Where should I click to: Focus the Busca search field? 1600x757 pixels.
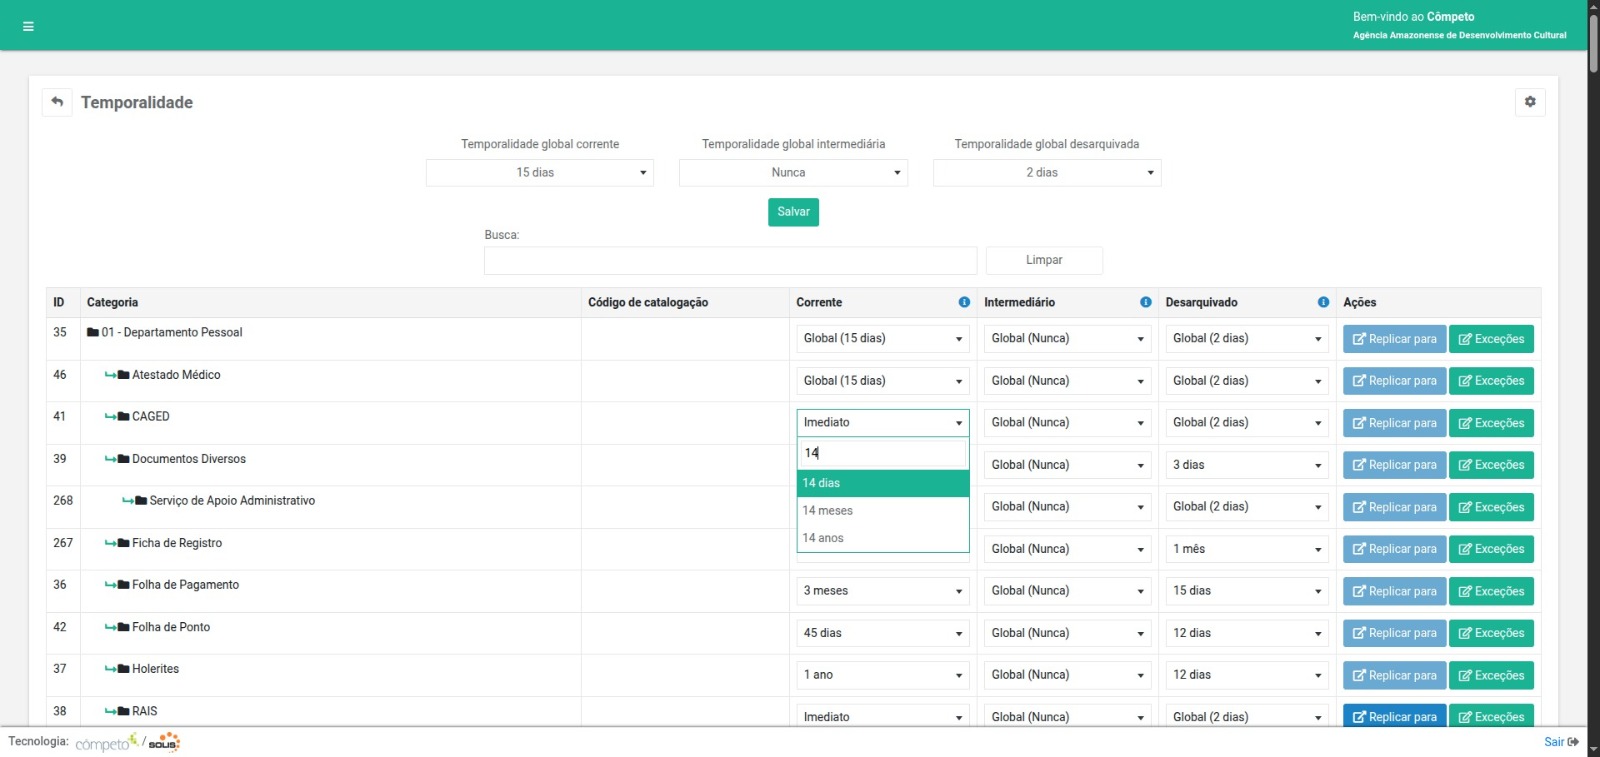click(730, 261)
